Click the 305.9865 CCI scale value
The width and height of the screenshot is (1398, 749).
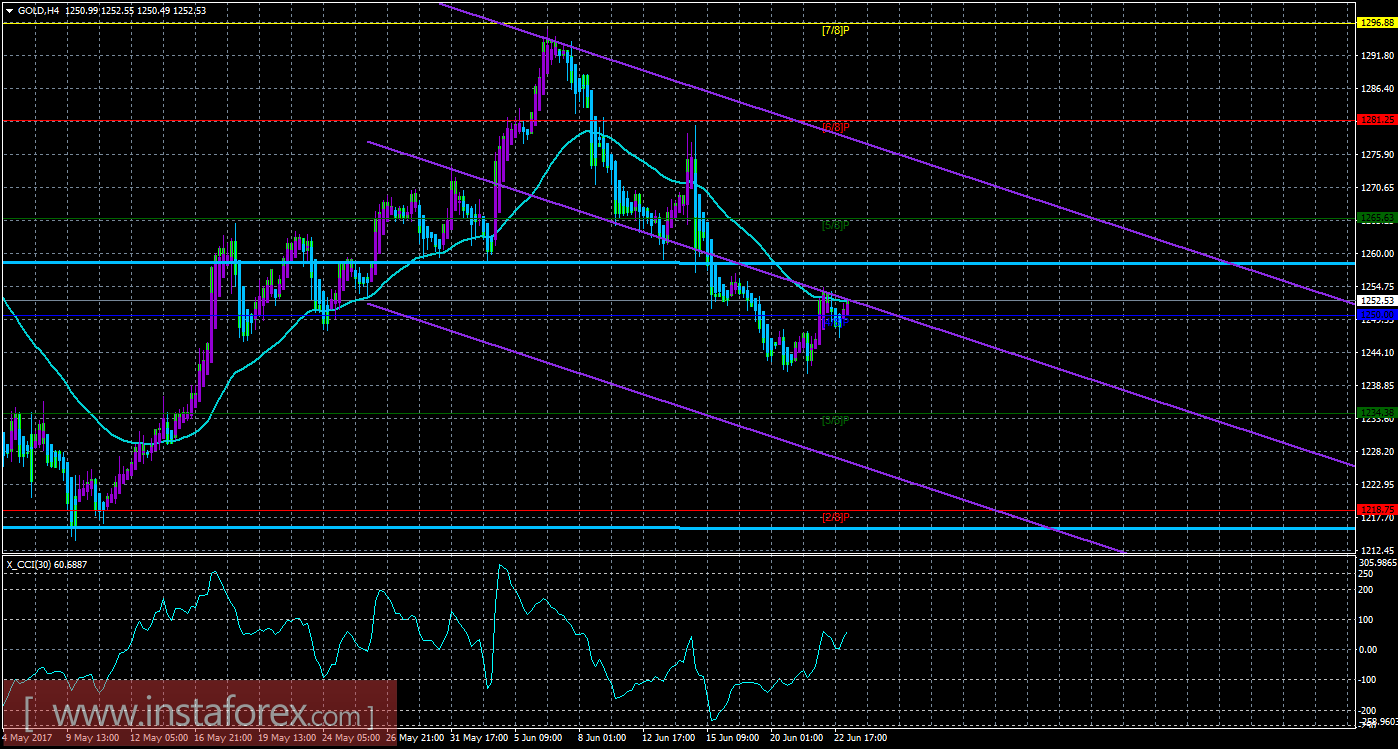1378,563
